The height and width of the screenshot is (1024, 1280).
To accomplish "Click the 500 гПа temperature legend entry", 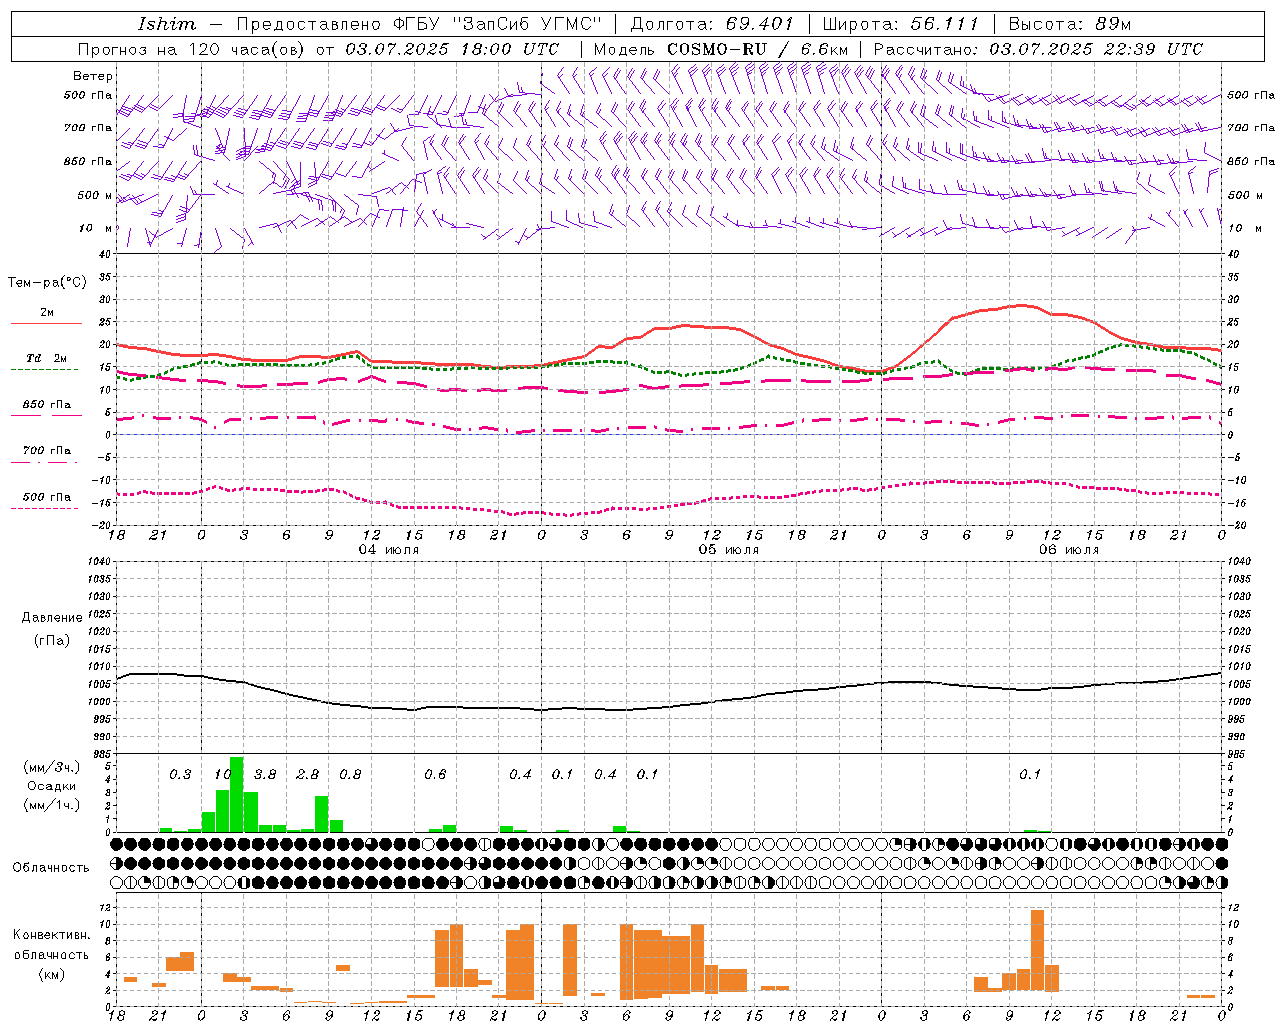I will click(46, 497).
